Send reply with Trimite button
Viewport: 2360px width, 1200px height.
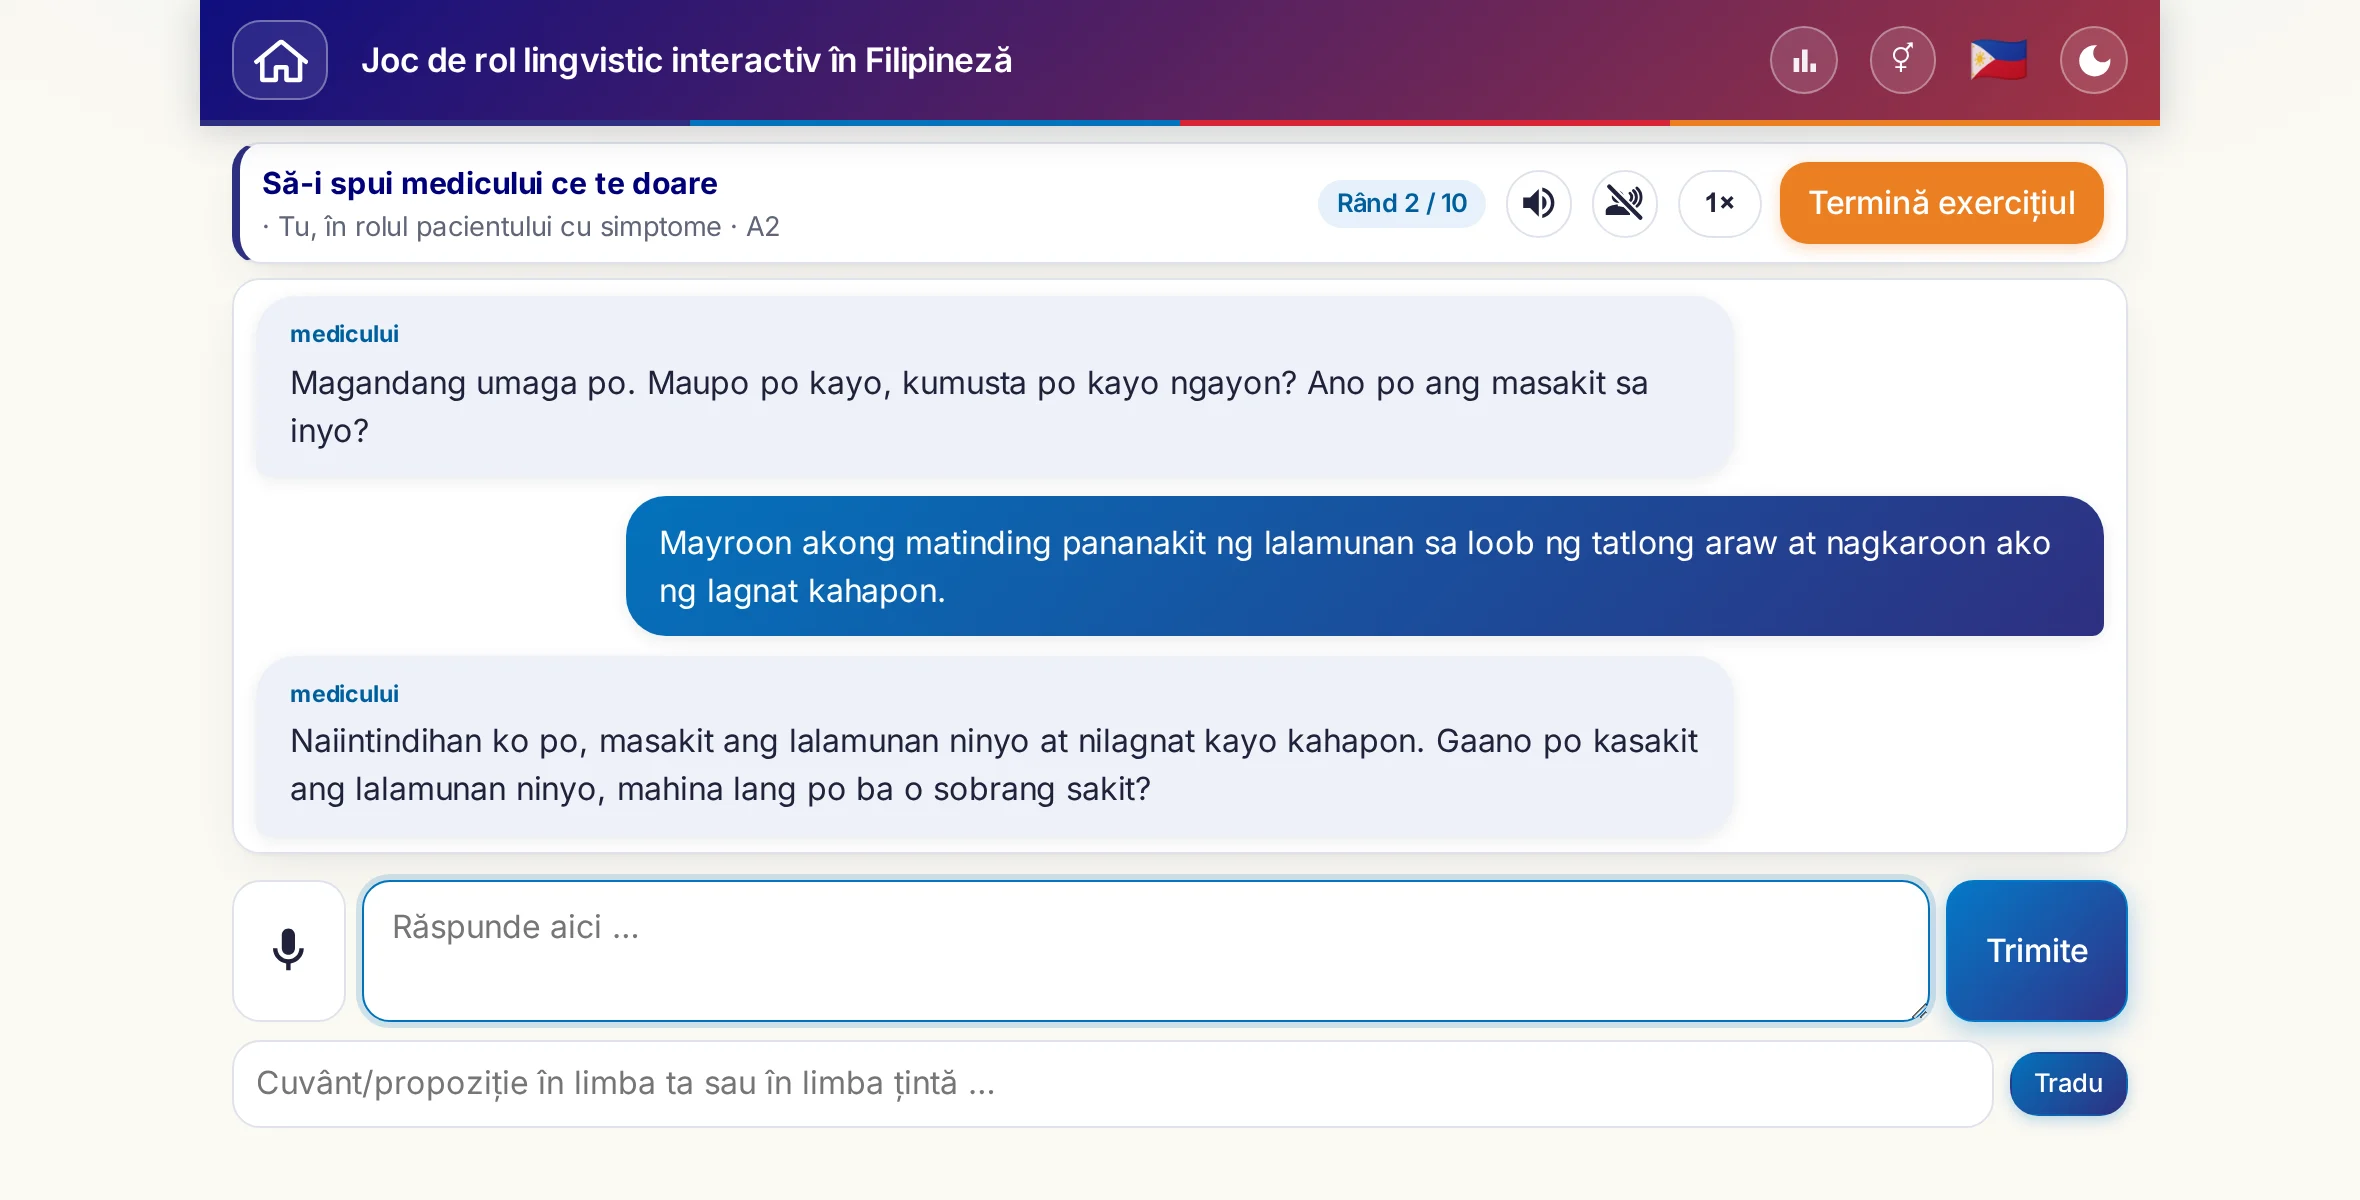(2036, 950)
